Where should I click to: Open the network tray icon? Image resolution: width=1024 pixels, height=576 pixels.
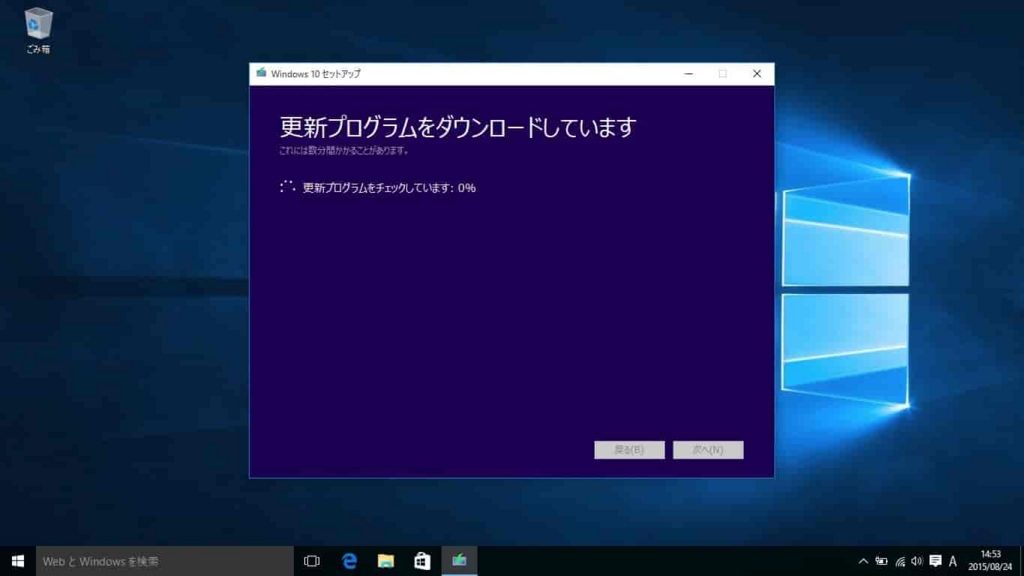pos(900,561)
